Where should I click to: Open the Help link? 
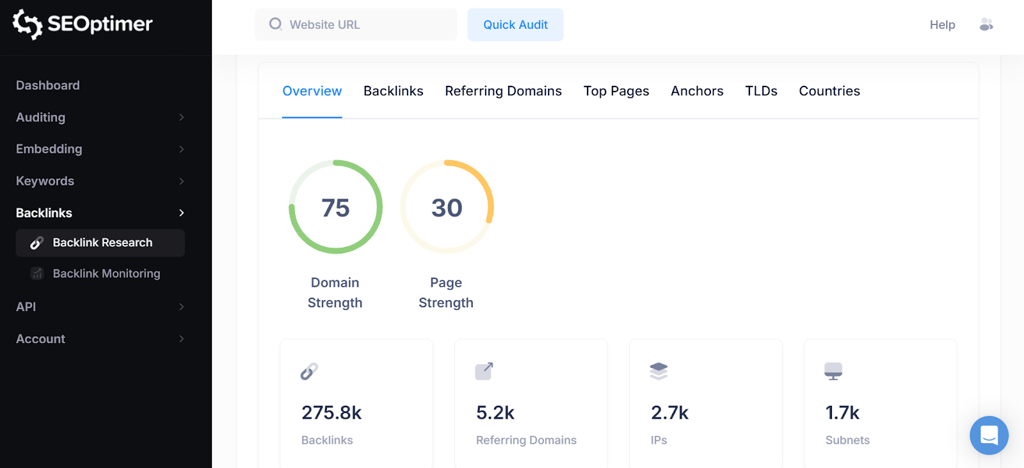tap(942, 25)
